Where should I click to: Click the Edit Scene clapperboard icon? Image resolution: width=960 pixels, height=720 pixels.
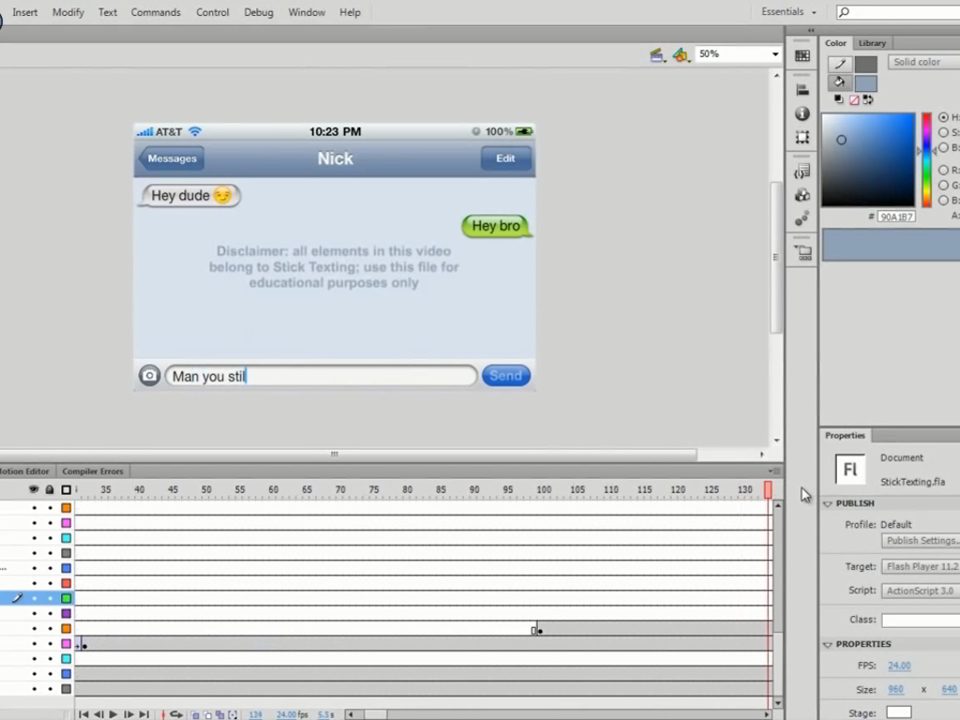[657, 55]
